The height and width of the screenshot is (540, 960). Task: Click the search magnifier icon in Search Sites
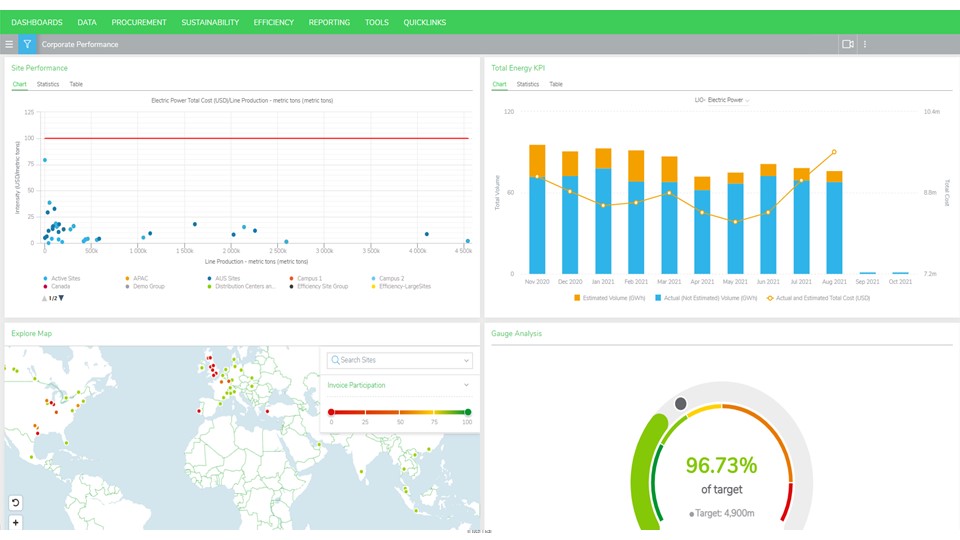coord(335,360)
